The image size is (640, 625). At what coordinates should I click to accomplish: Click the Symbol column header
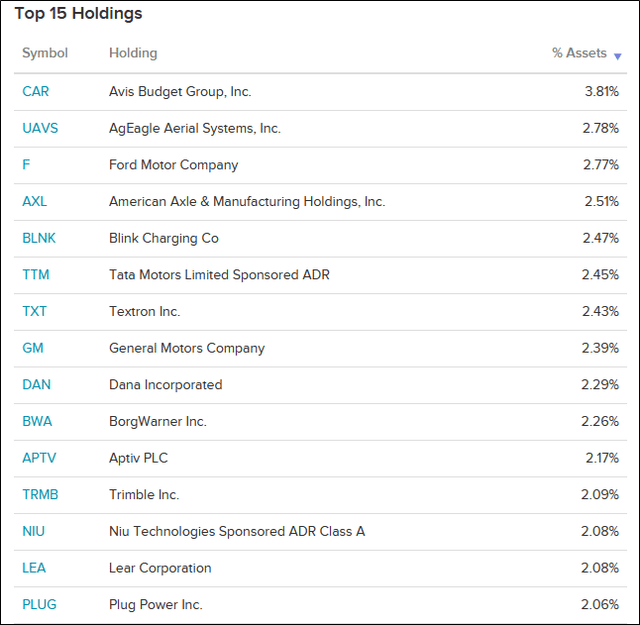click(x=45, y=53)
